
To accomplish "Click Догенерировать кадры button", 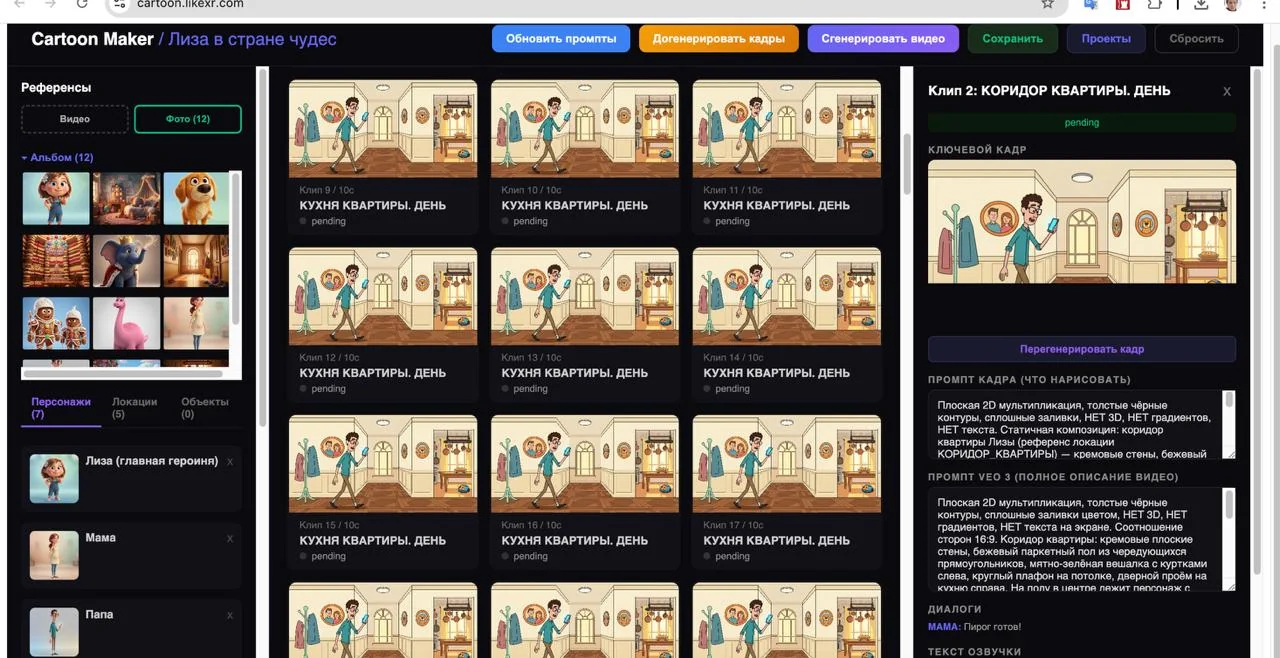I will [x=719, y=39].
